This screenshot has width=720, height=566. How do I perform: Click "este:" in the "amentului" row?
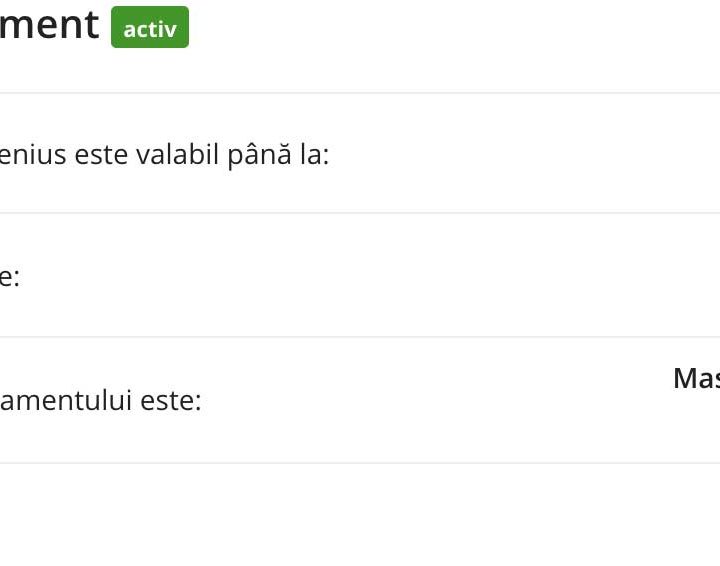click(170, 401)
